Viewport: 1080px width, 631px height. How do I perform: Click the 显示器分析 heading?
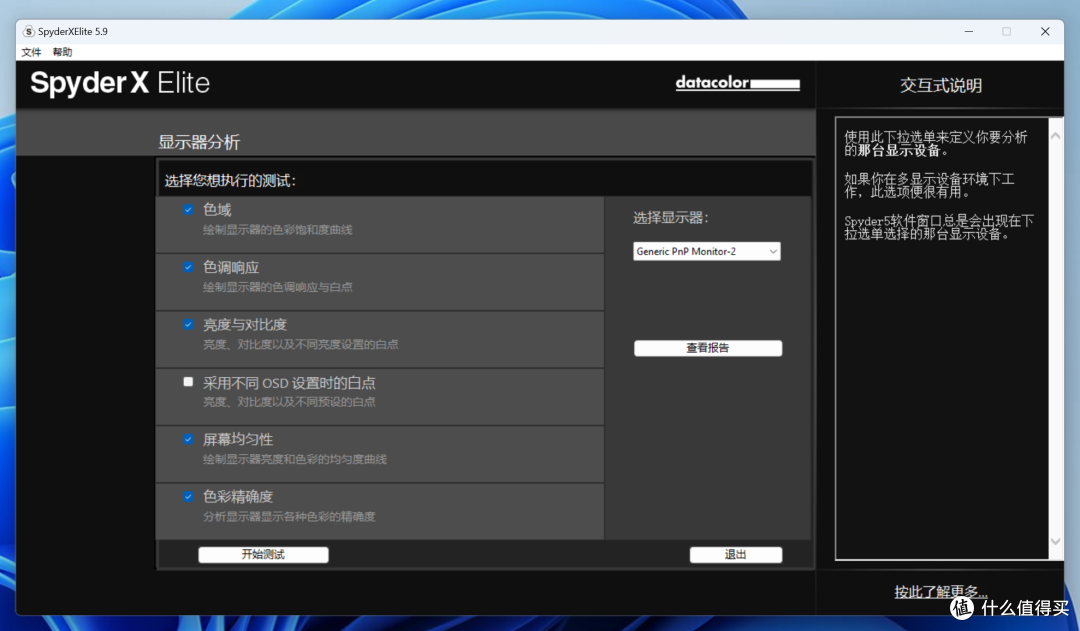coord(199,142)
